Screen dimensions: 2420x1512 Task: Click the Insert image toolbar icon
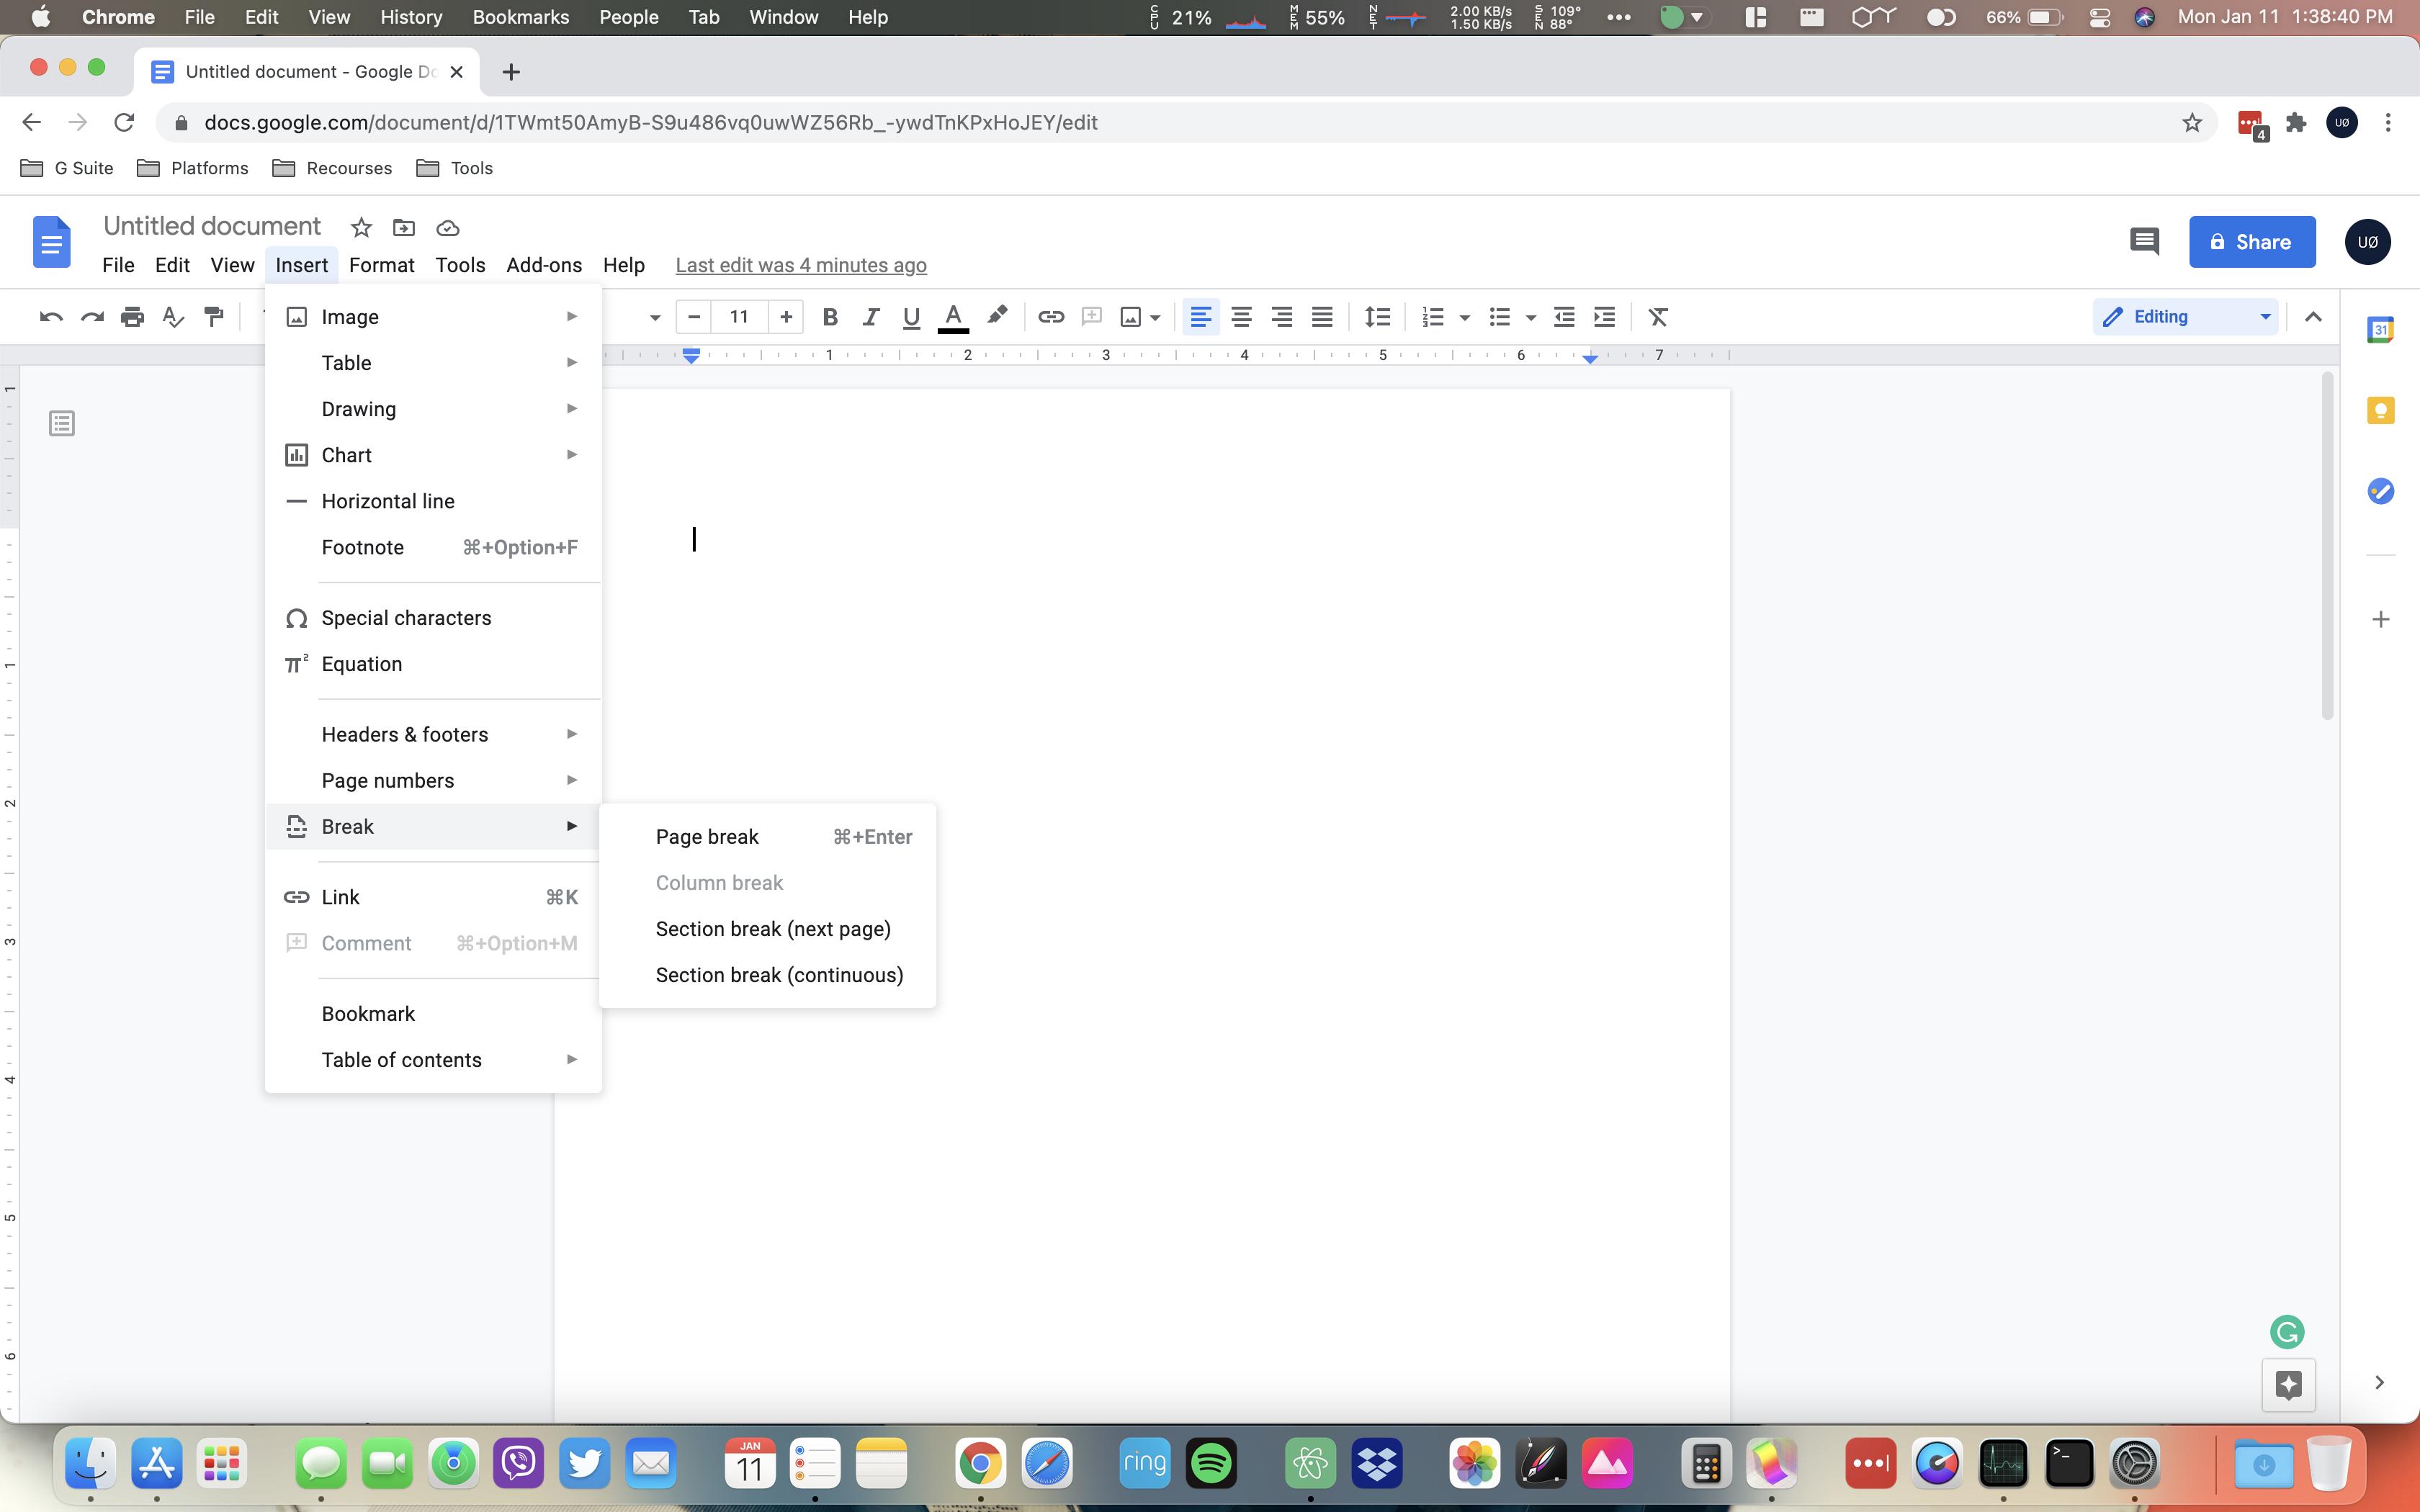point(1131,317)
